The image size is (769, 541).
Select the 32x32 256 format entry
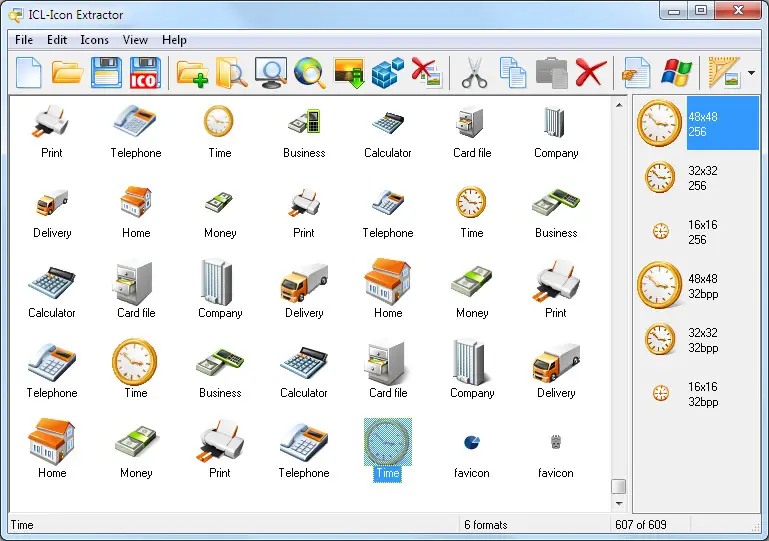[697, 178]
